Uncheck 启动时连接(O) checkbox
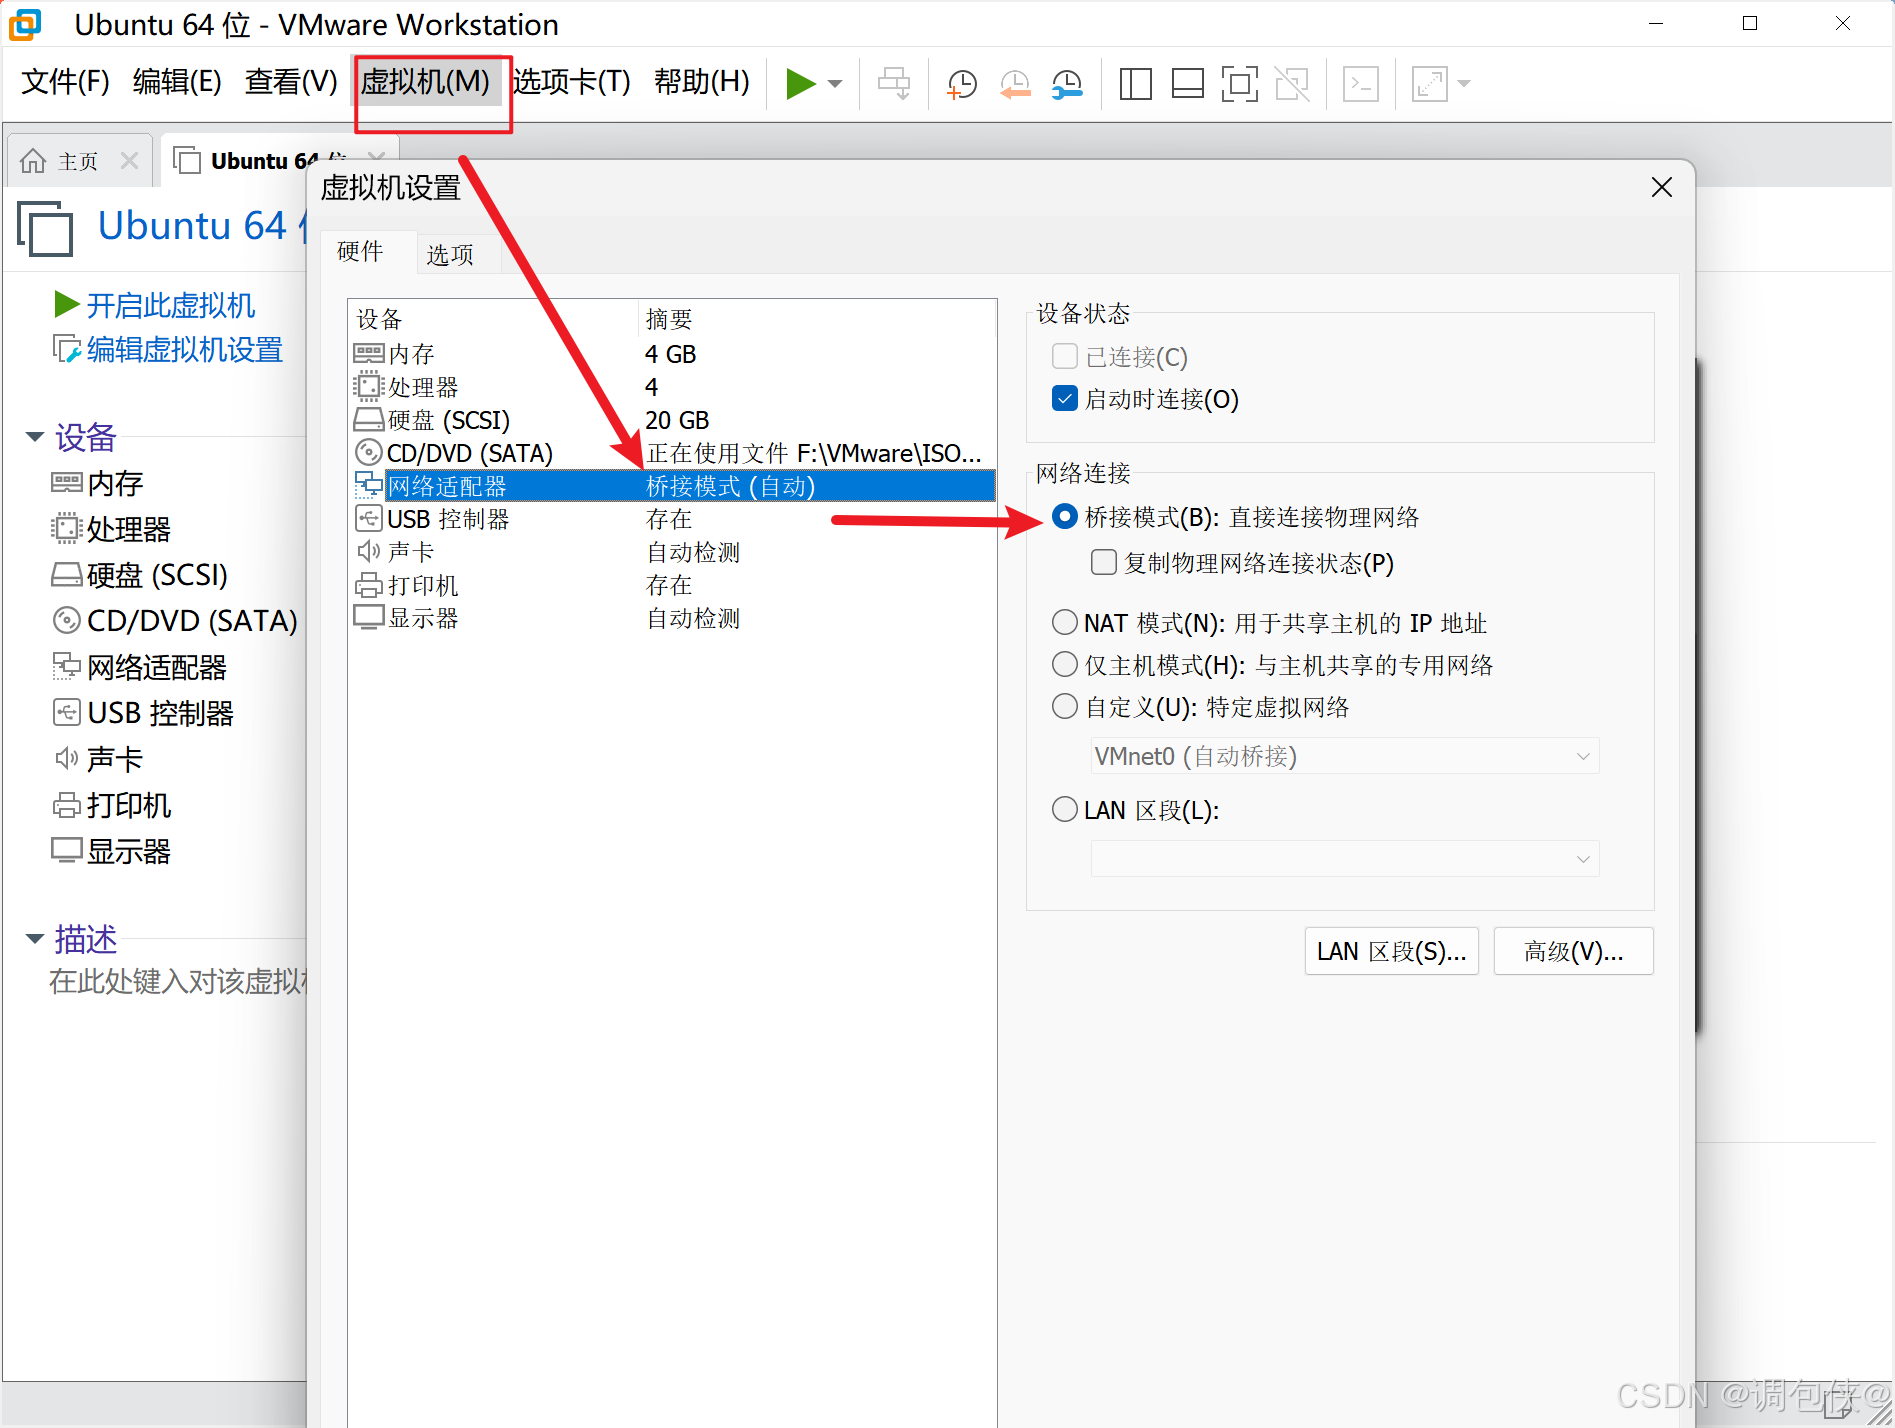This screenshot has width=1895, height=1428. (x=1065, y=399)
